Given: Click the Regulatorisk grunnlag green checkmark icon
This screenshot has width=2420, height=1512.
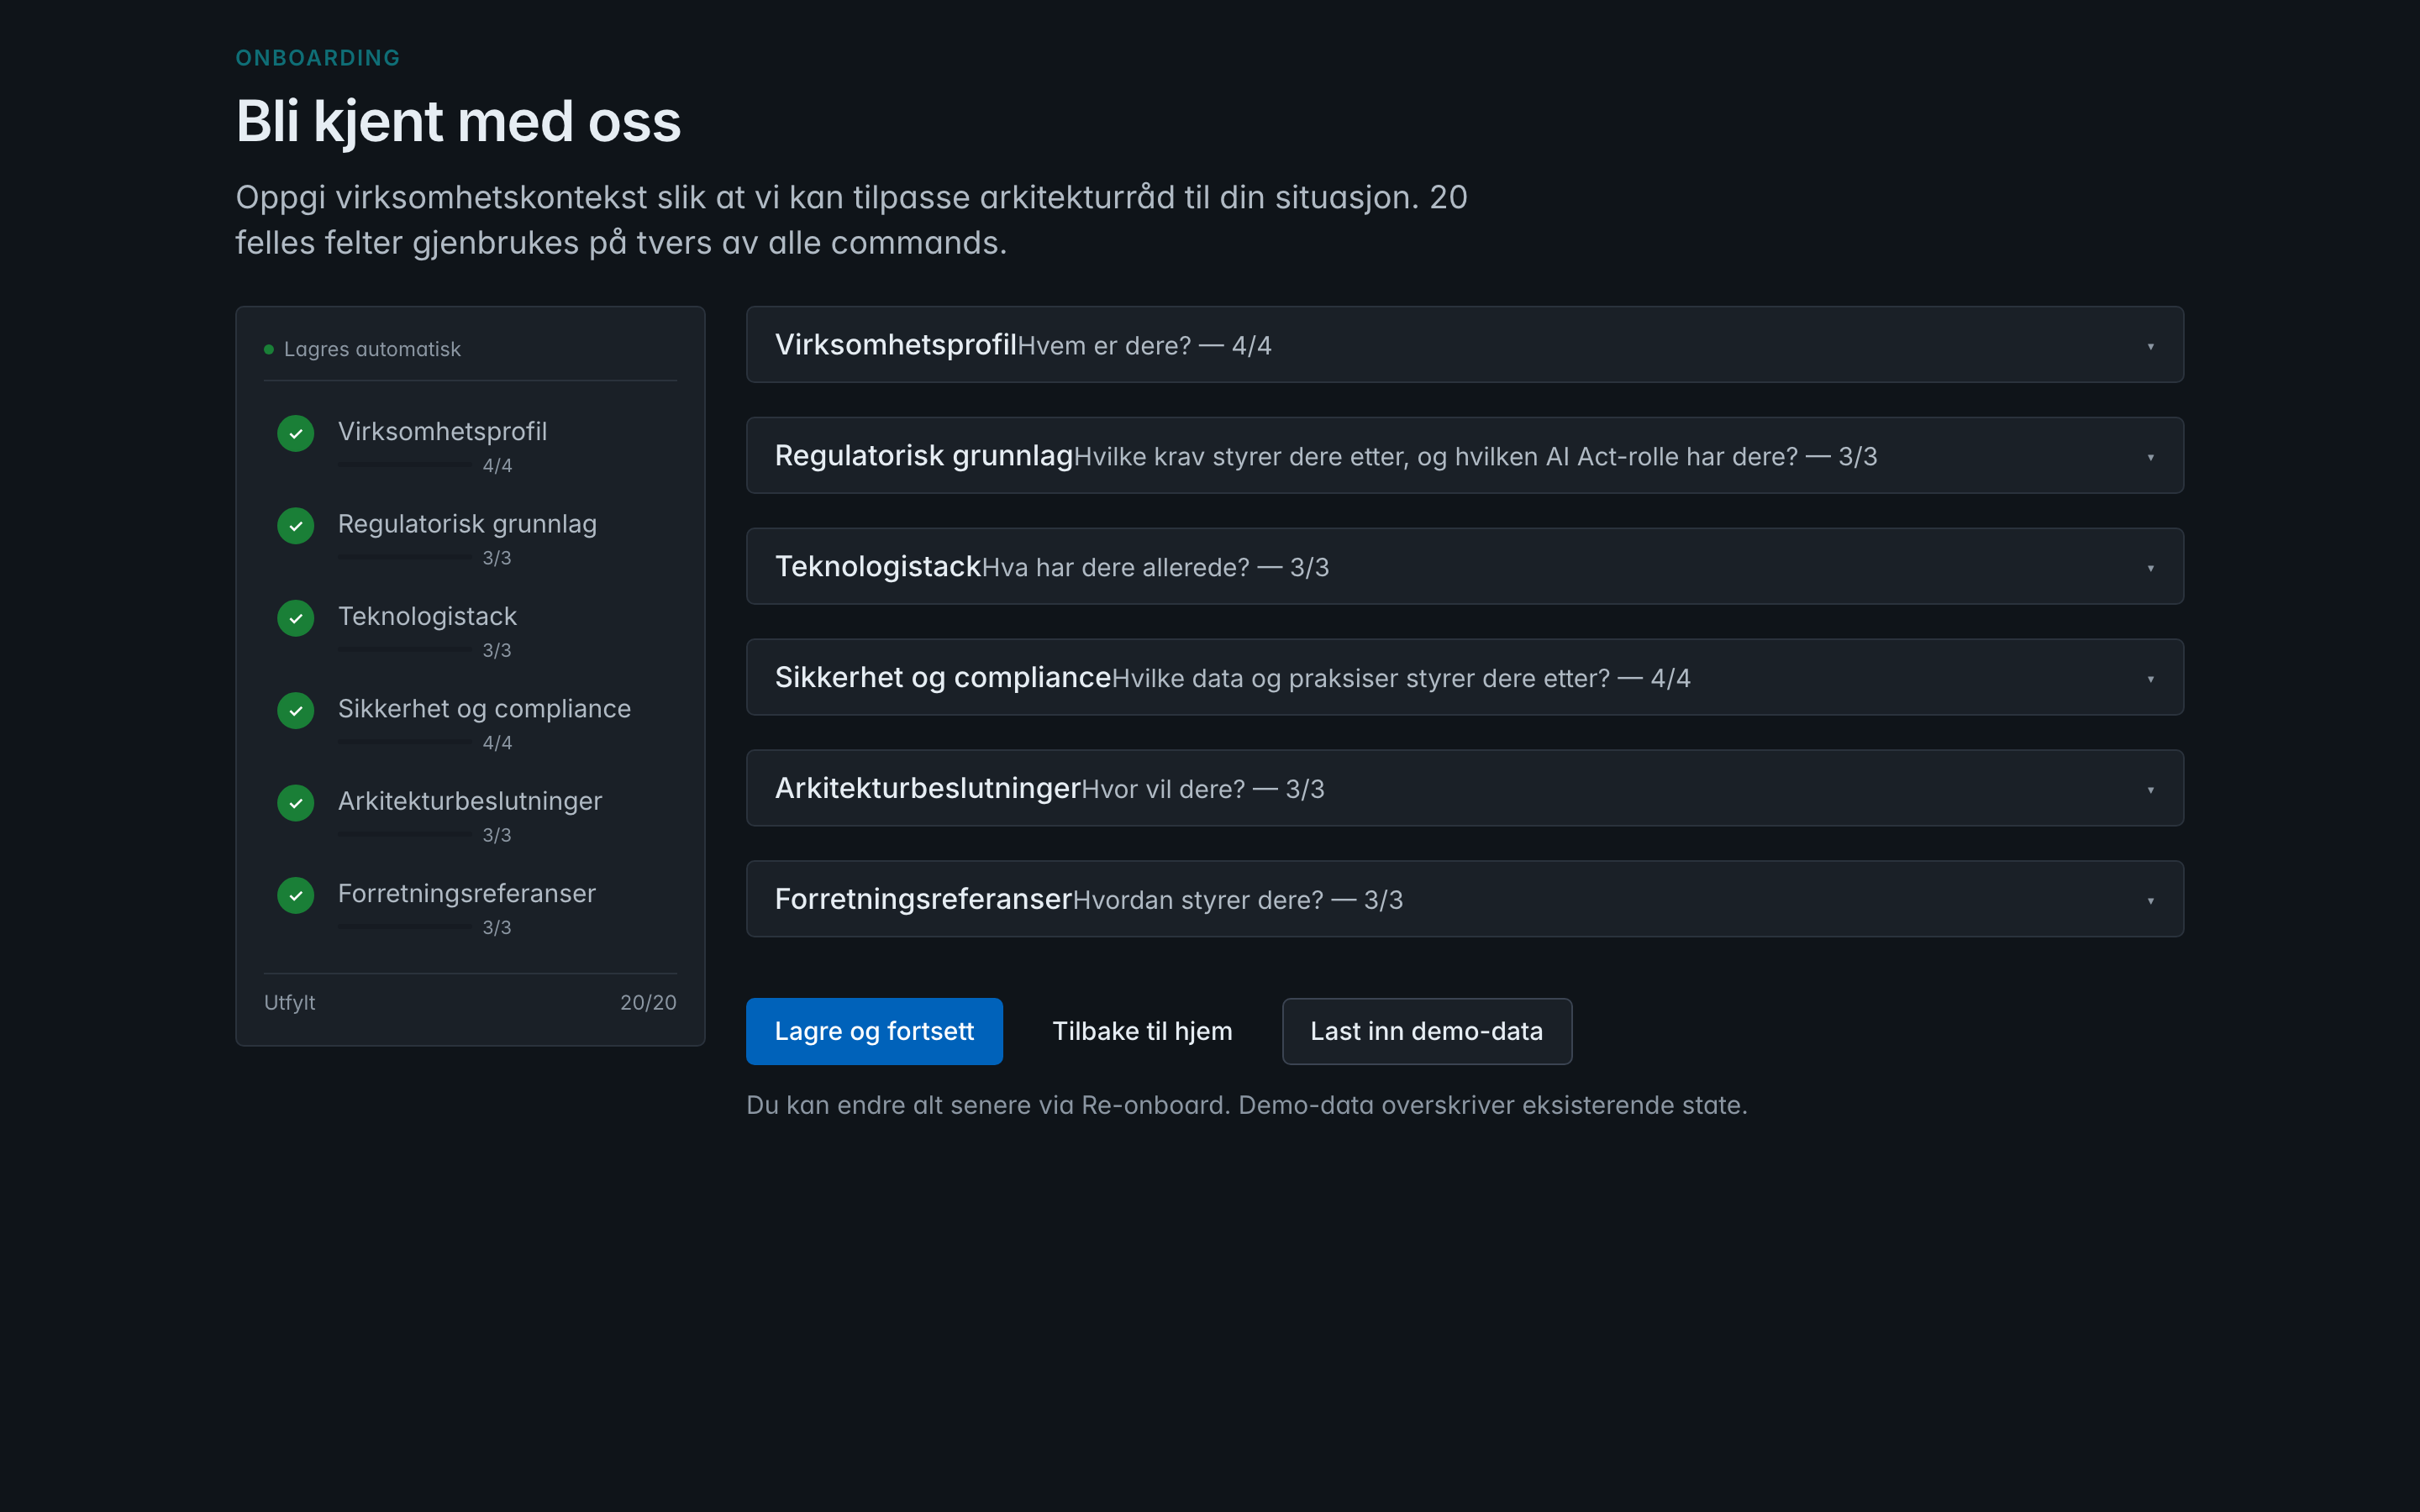Looking at the screenshot, I should pos(295,526).
